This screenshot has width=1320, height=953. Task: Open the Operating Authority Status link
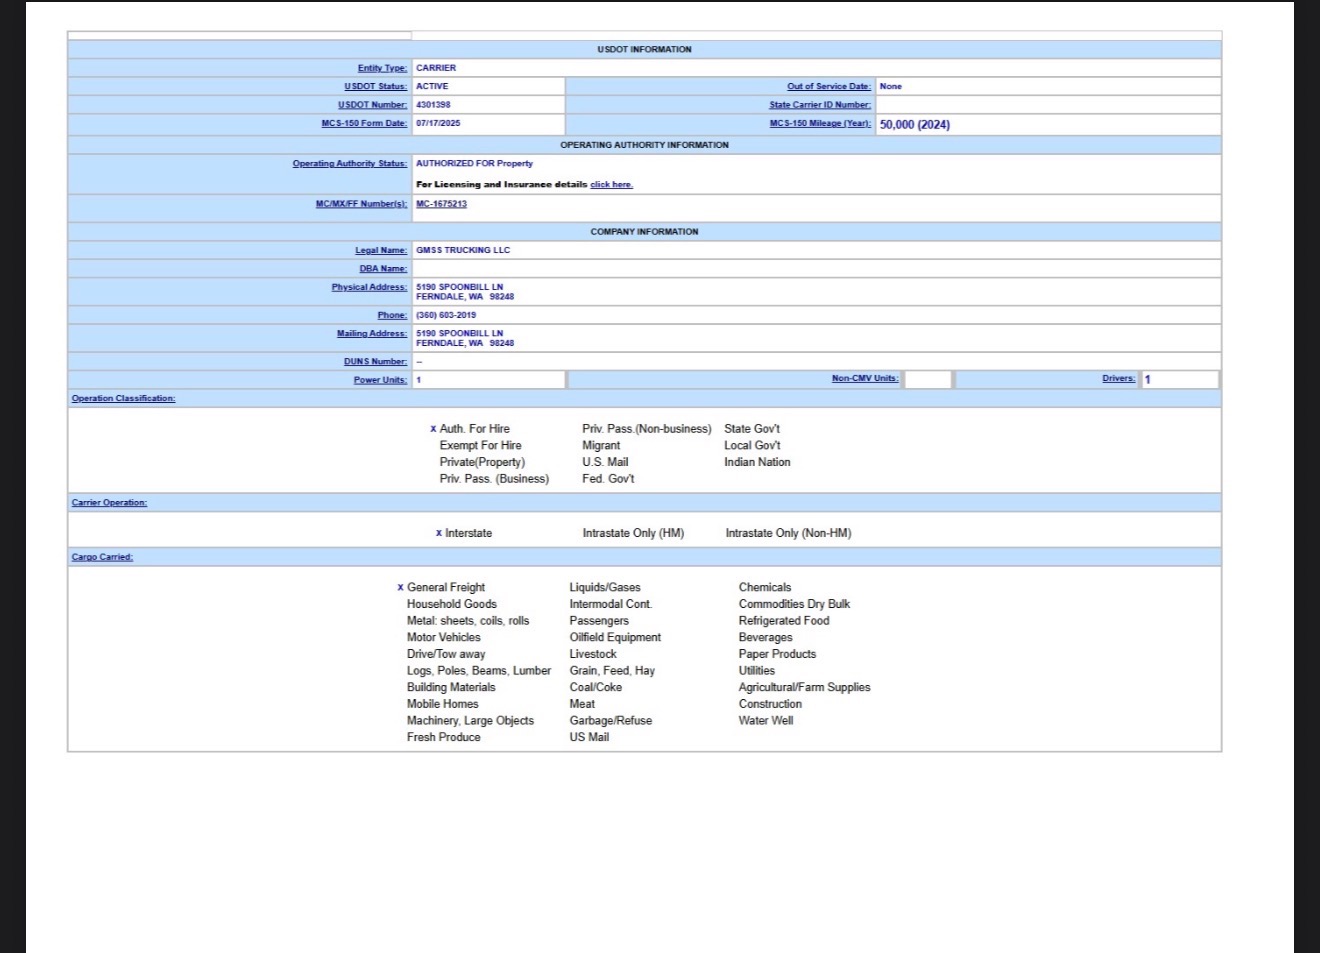click(349, 164)
